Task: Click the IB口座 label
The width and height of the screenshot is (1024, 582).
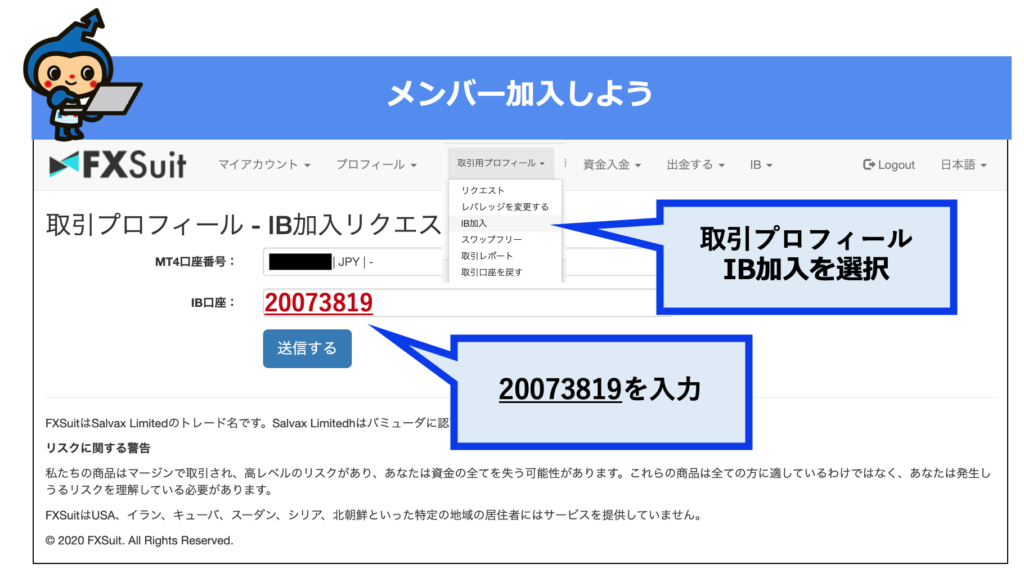Action: [x=212, y=302]
